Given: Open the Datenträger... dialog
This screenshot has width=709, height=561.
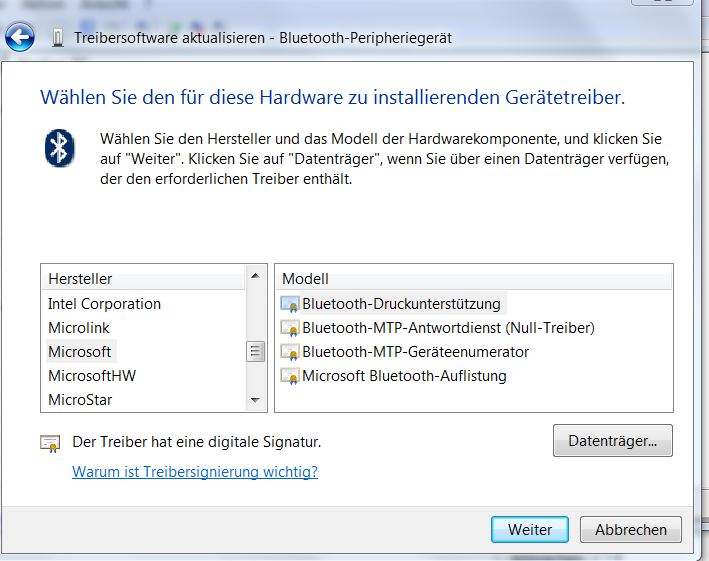Looking at the screenshot, I should [613, 440].
